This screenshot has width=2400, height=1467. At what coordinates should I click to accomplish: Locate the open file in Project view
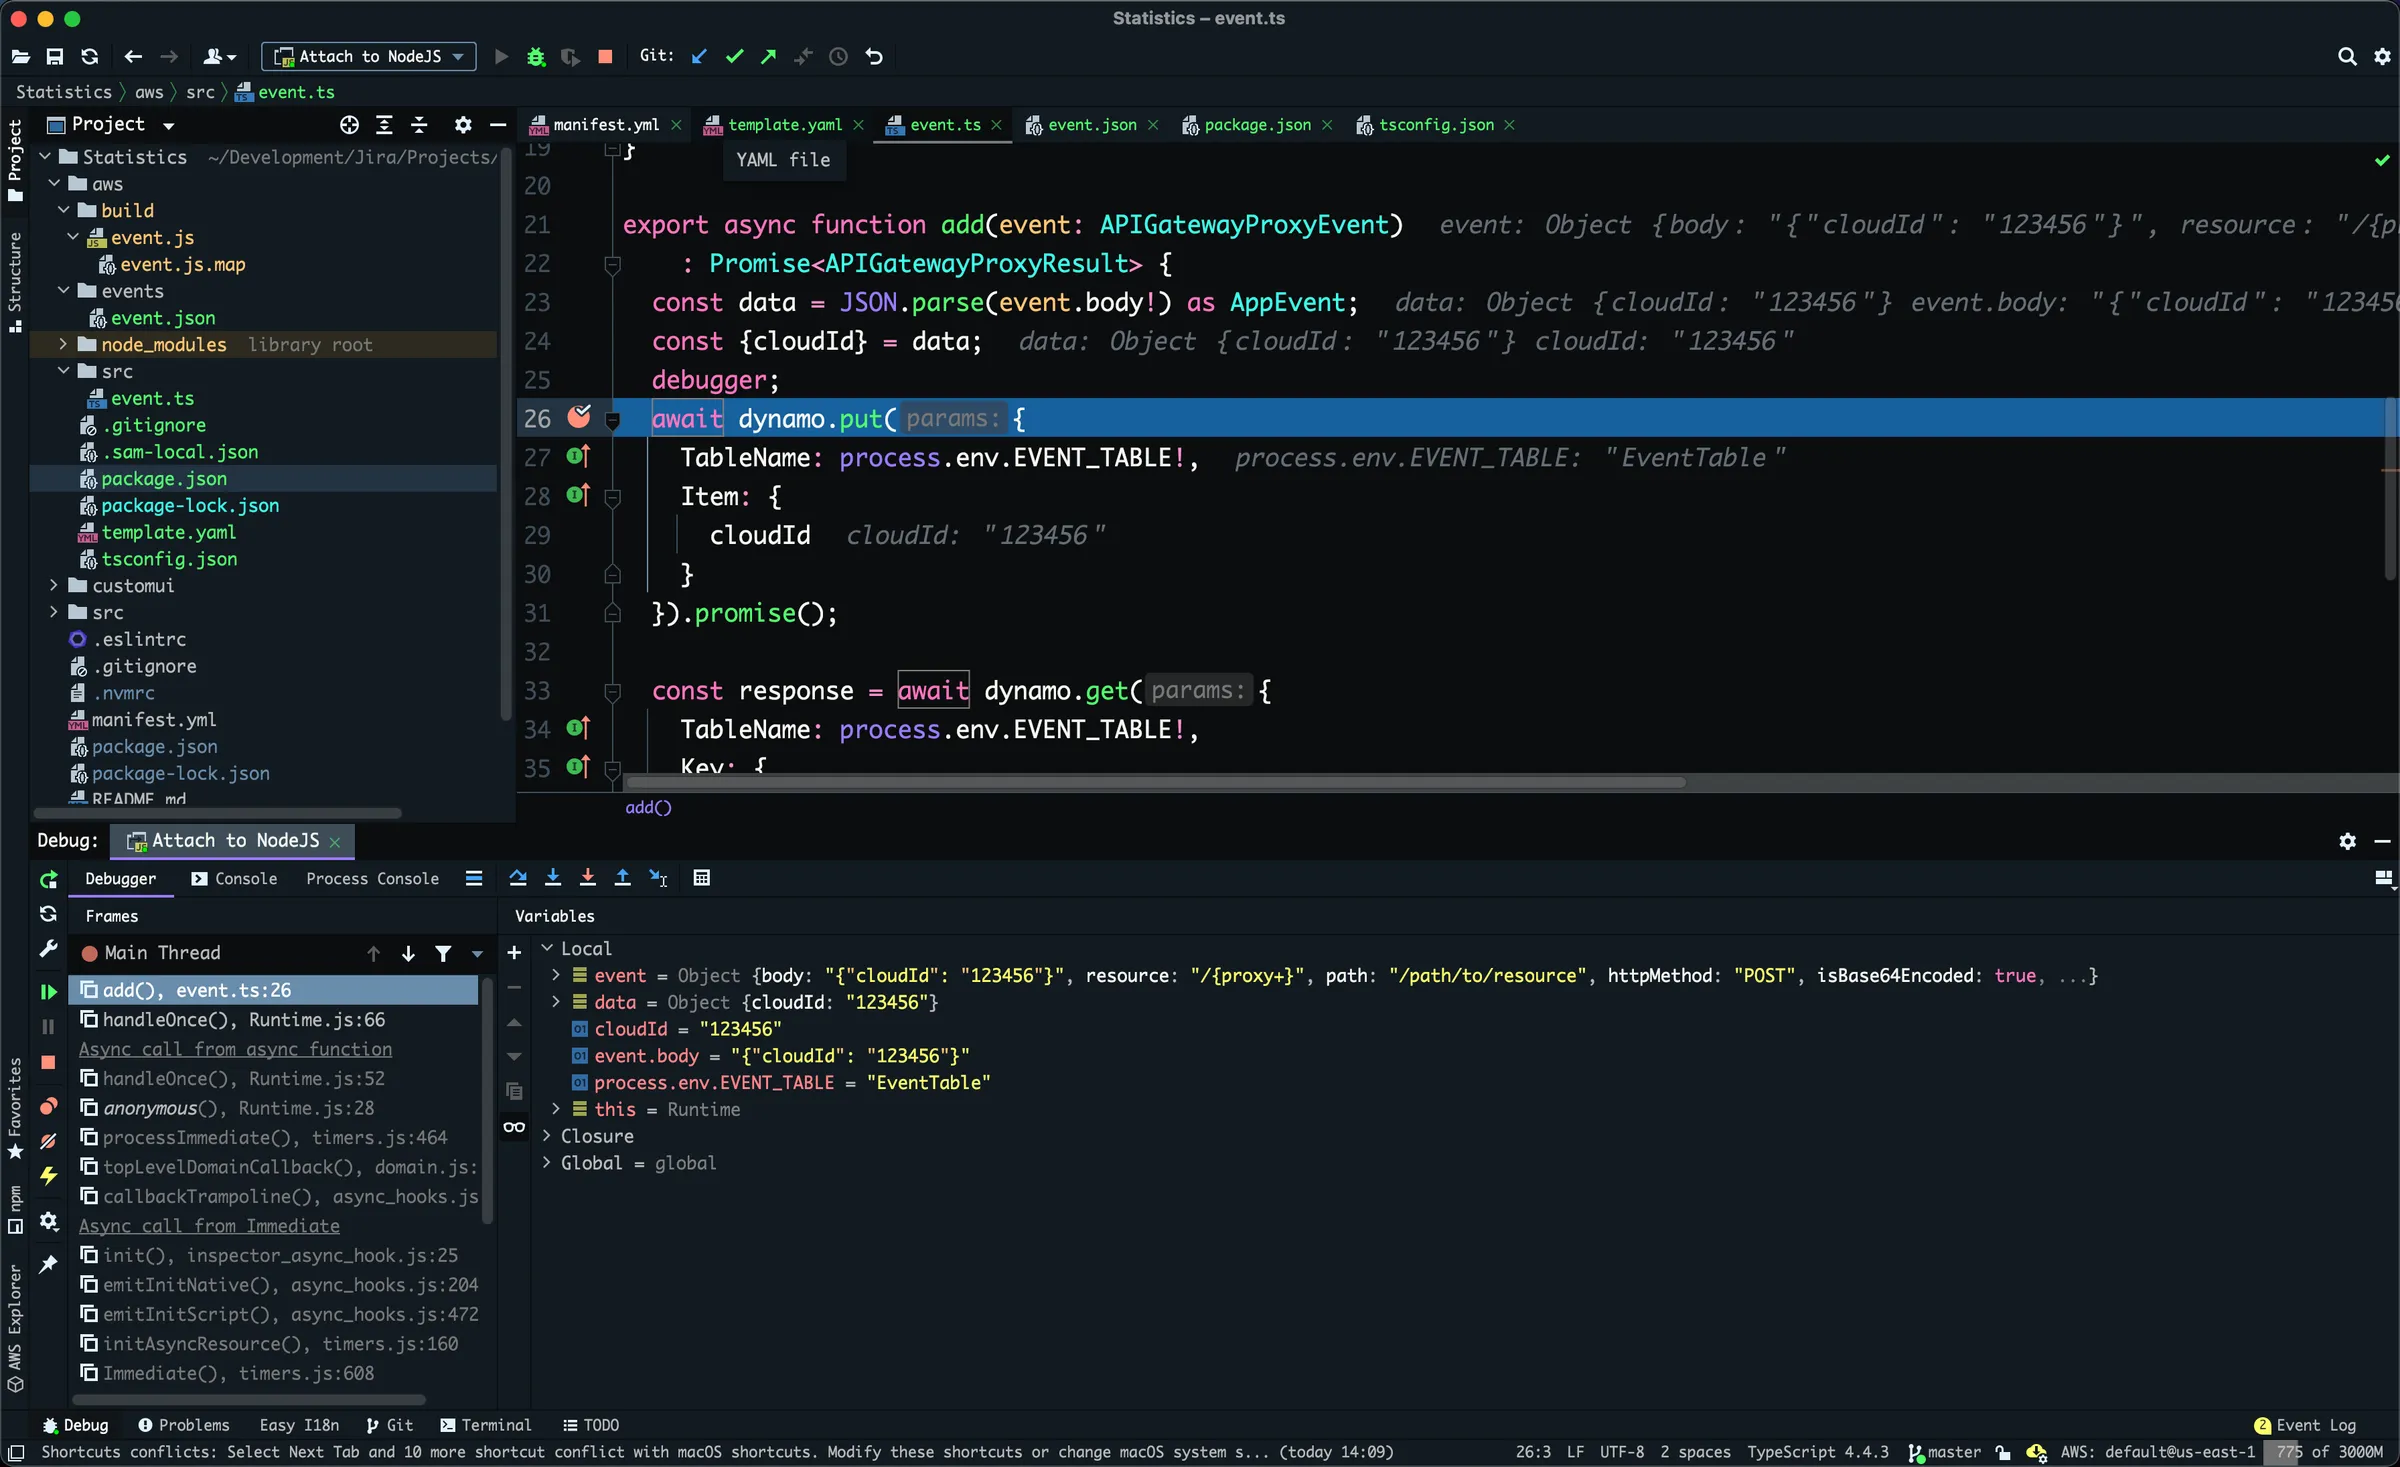point(349,125)
